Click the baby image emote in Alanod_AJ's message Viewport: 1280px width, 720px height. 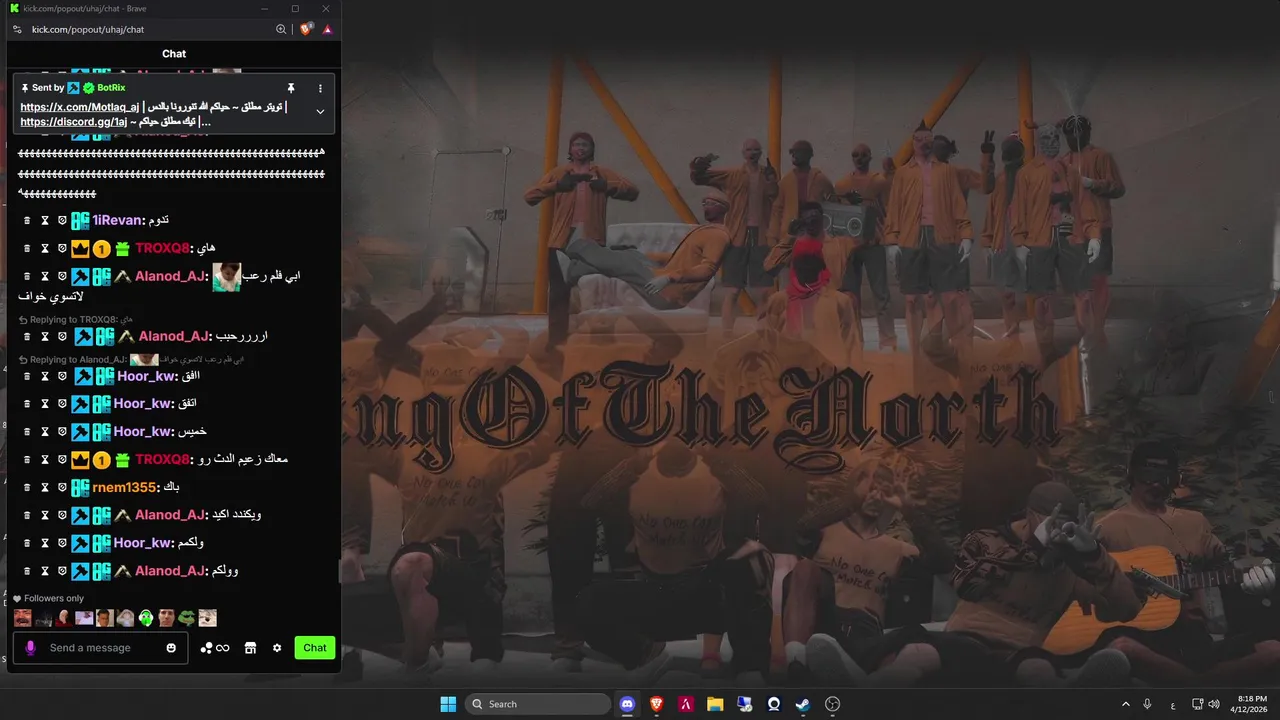click(227, 277)
